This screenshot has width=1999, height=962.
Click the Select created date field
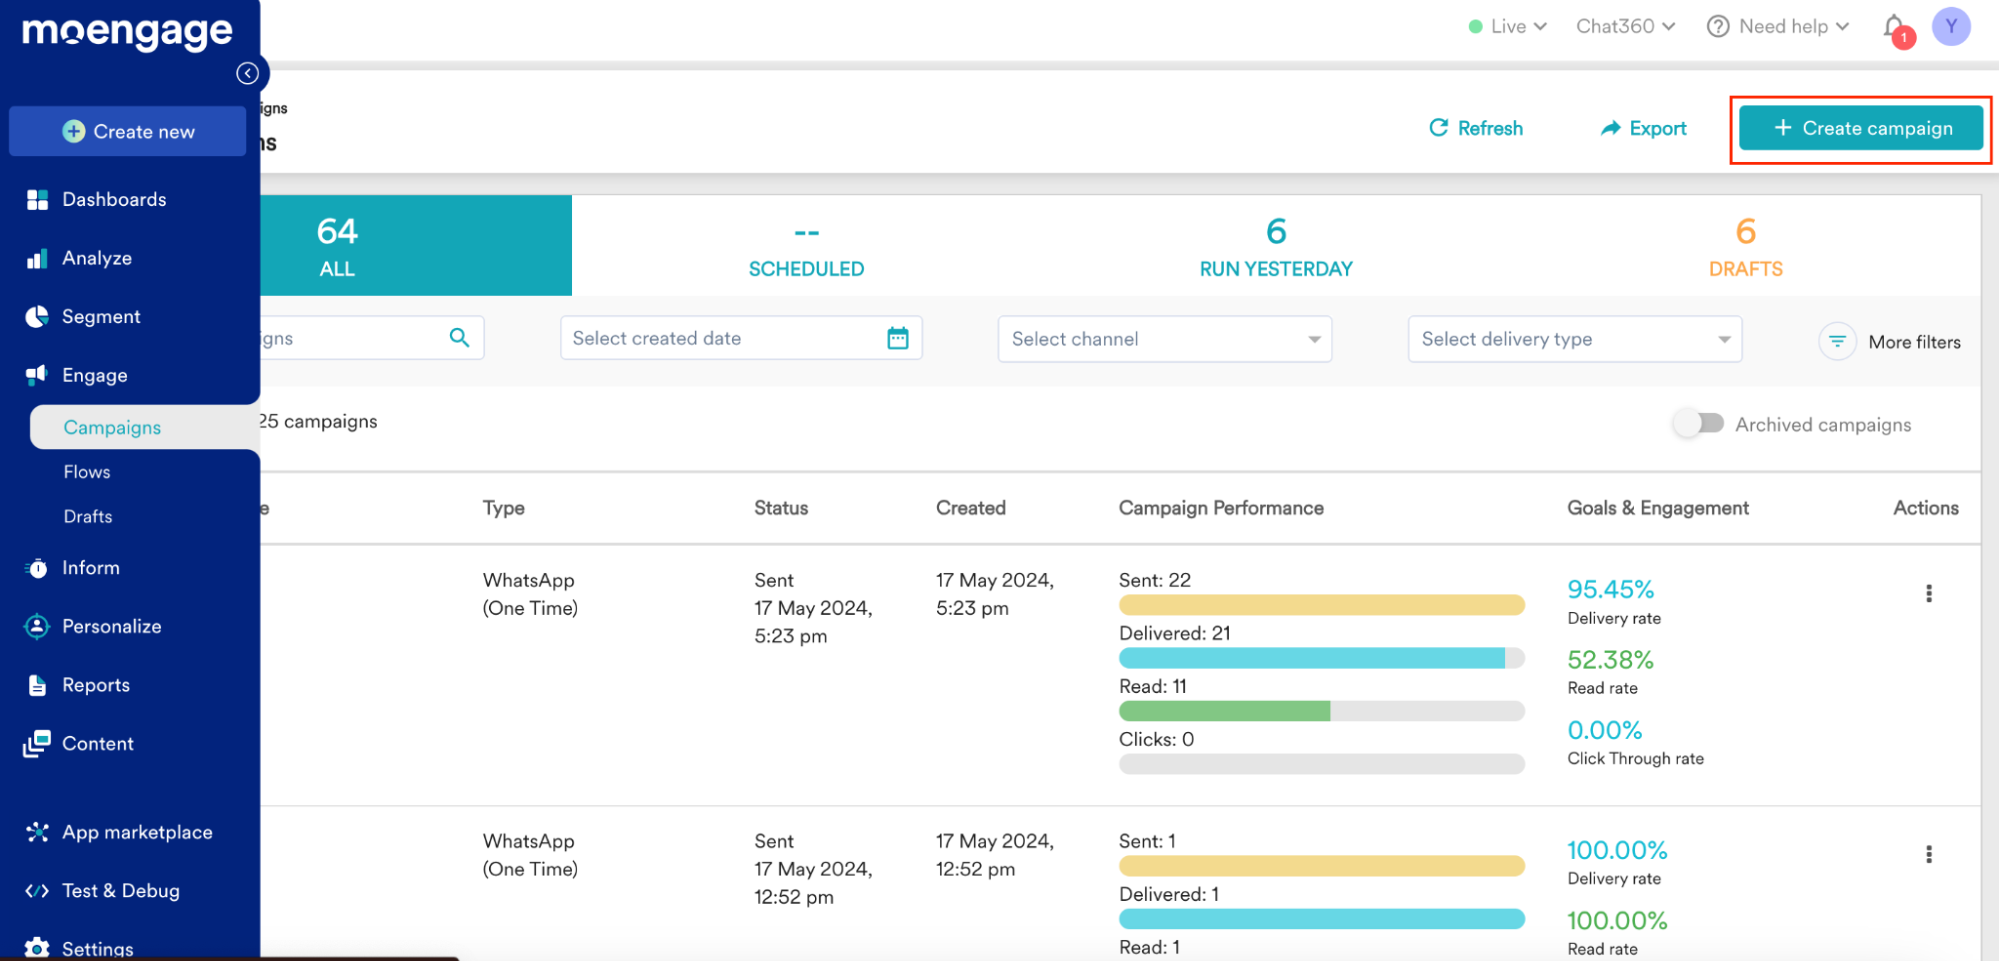[741, 338]
